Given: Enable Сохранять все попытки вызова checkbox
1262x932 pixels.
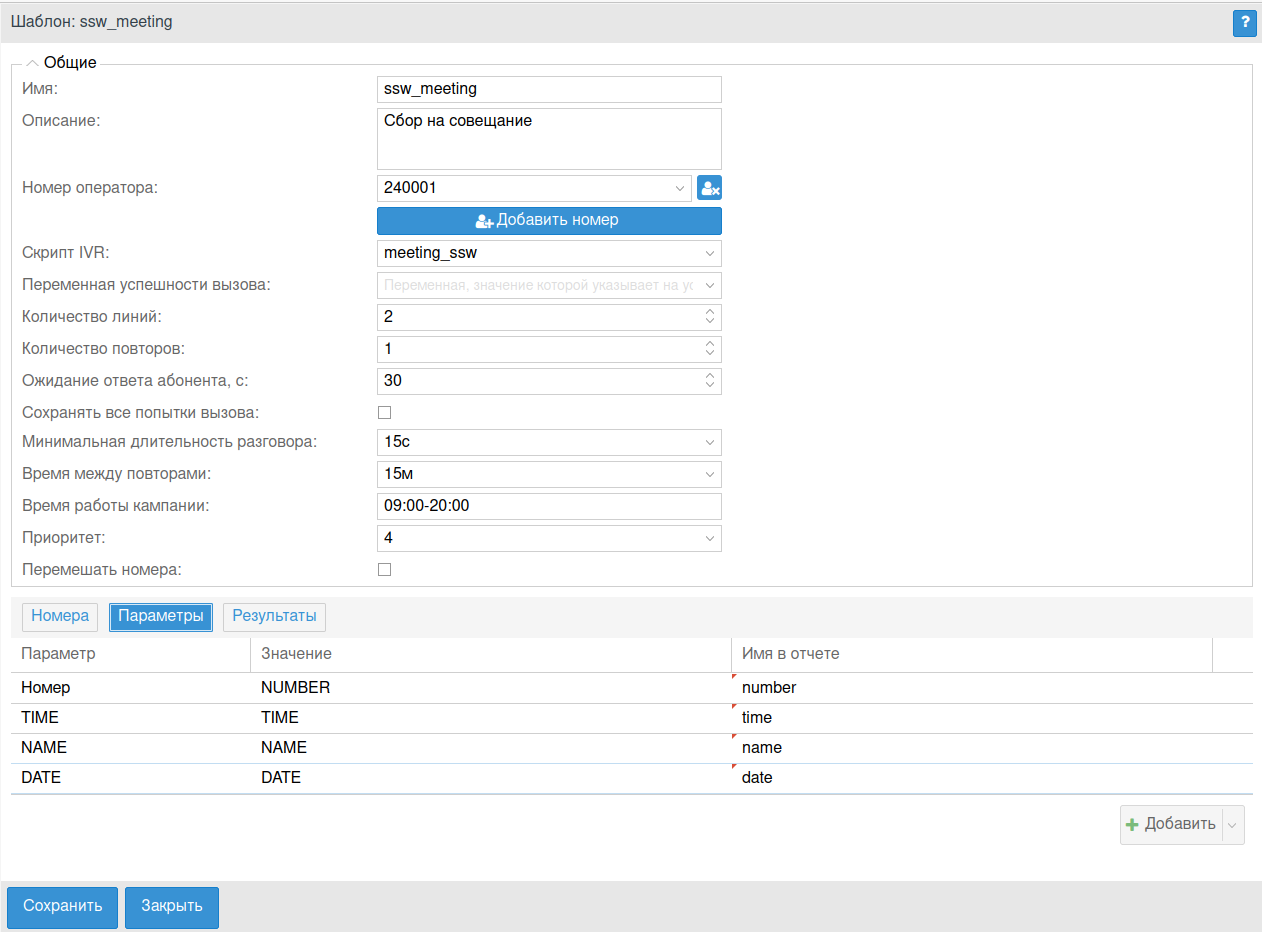Looking at the screenshot, I should pos(384,412).
